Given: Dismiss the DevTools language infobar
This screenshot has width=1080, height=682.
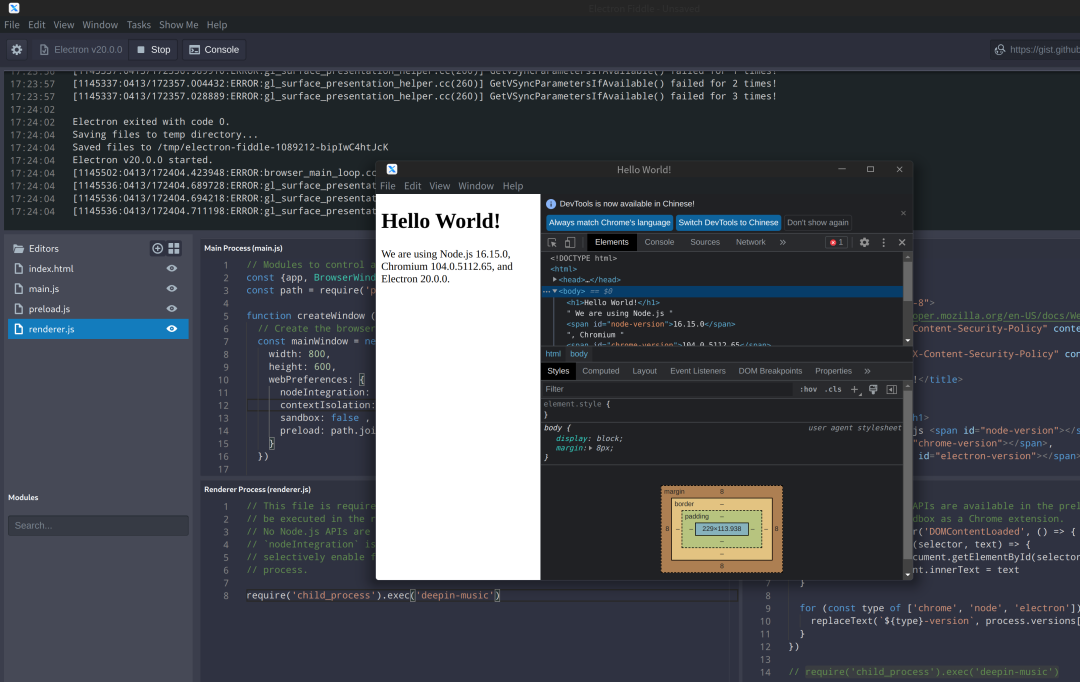Looking at the screenshot, I should click(903, 214).
